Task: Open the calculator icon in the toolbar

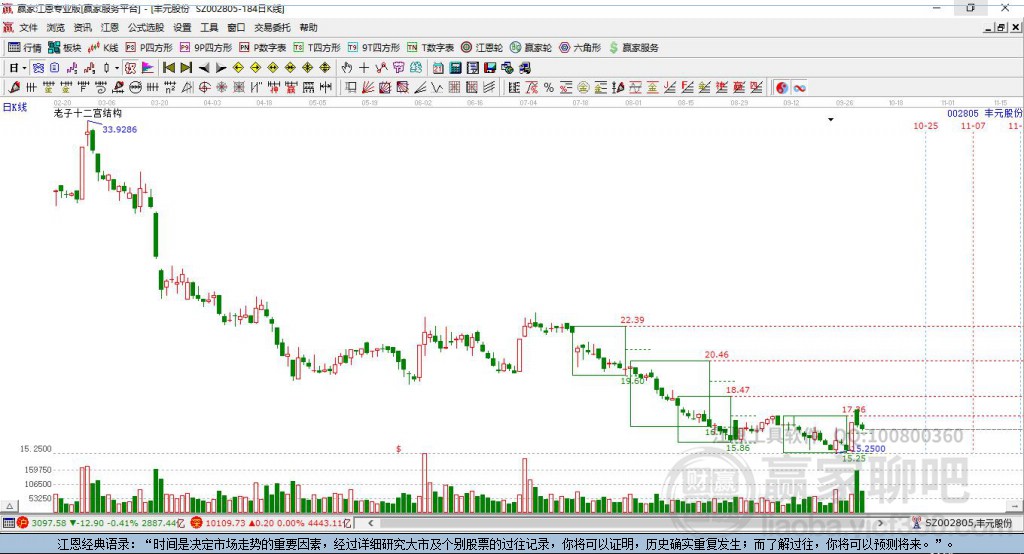Action: (455, 68)
